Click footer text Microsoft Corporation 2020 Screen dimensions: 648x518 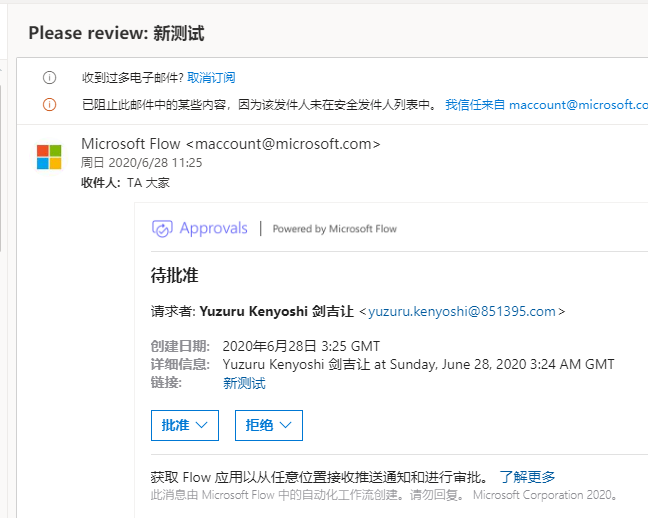545,495
